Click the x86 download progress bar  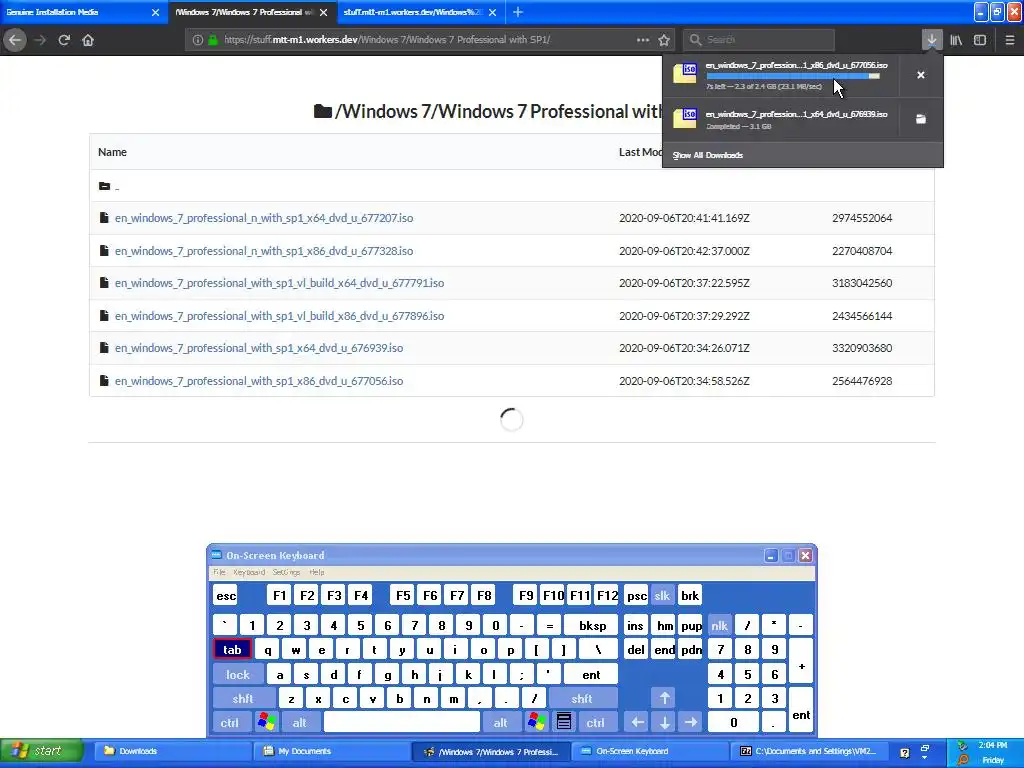793,76
